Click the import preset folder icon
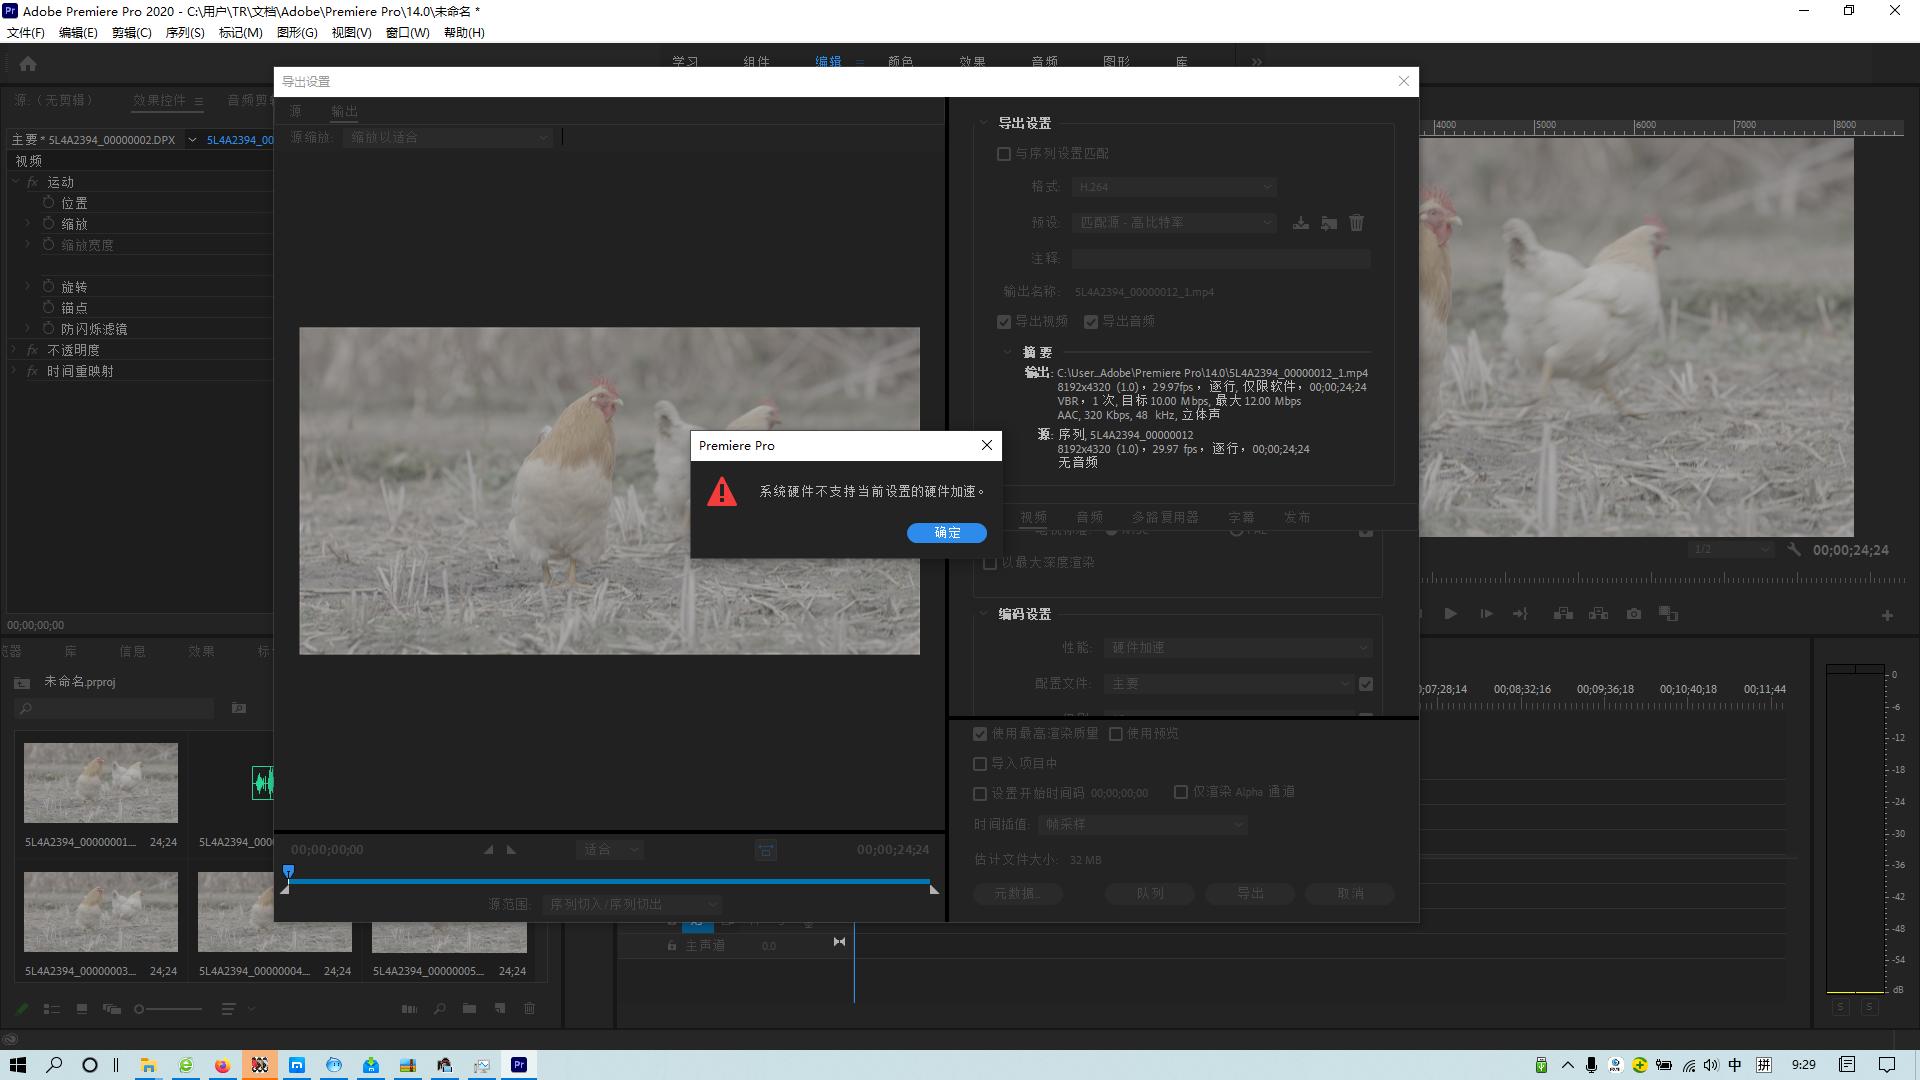Viewport: 1920px width, 1080px height. click(x=1328, y=223)
